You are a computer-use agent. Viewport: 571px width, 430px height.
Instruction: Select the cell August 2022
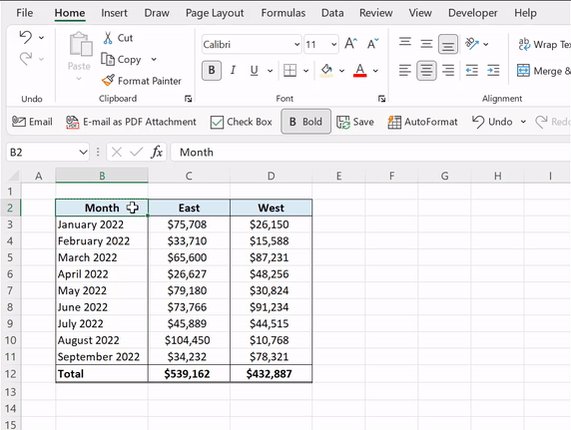(x=102, y=340)
